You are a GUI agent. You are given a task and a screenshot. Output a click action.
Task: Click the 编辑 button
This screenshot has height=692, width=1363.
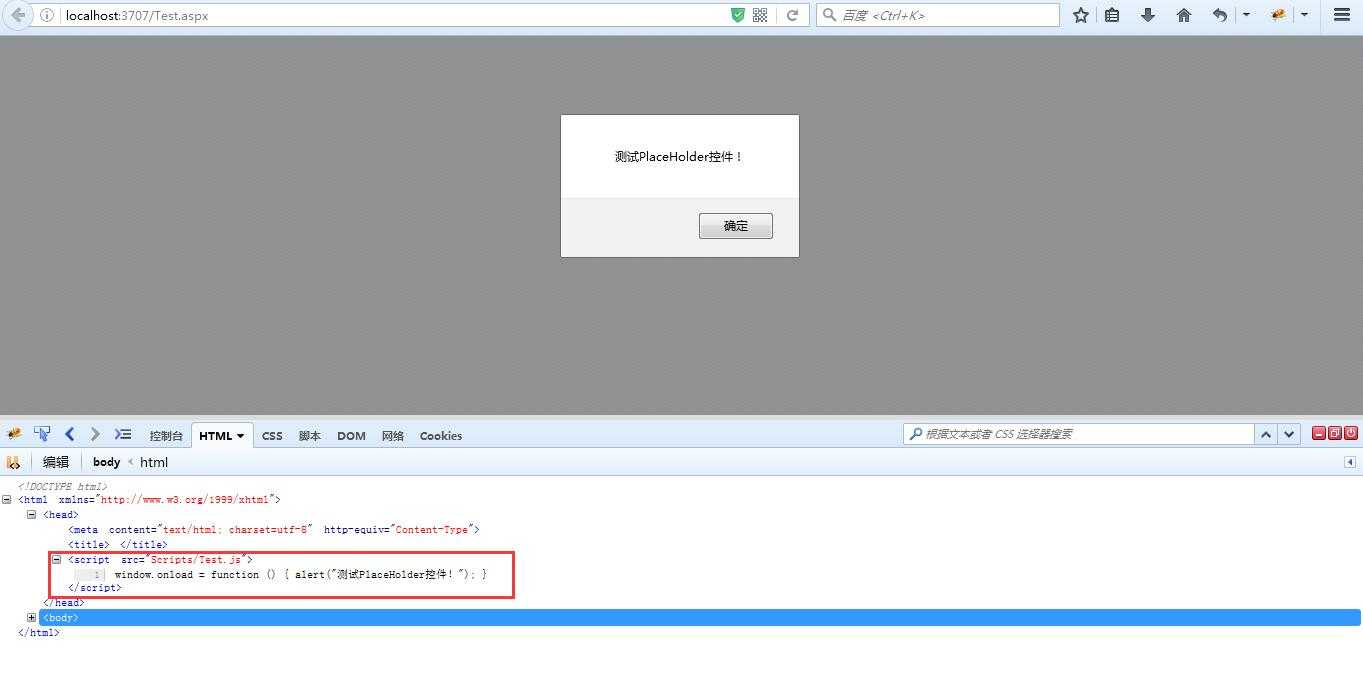[x=56, y=462]
